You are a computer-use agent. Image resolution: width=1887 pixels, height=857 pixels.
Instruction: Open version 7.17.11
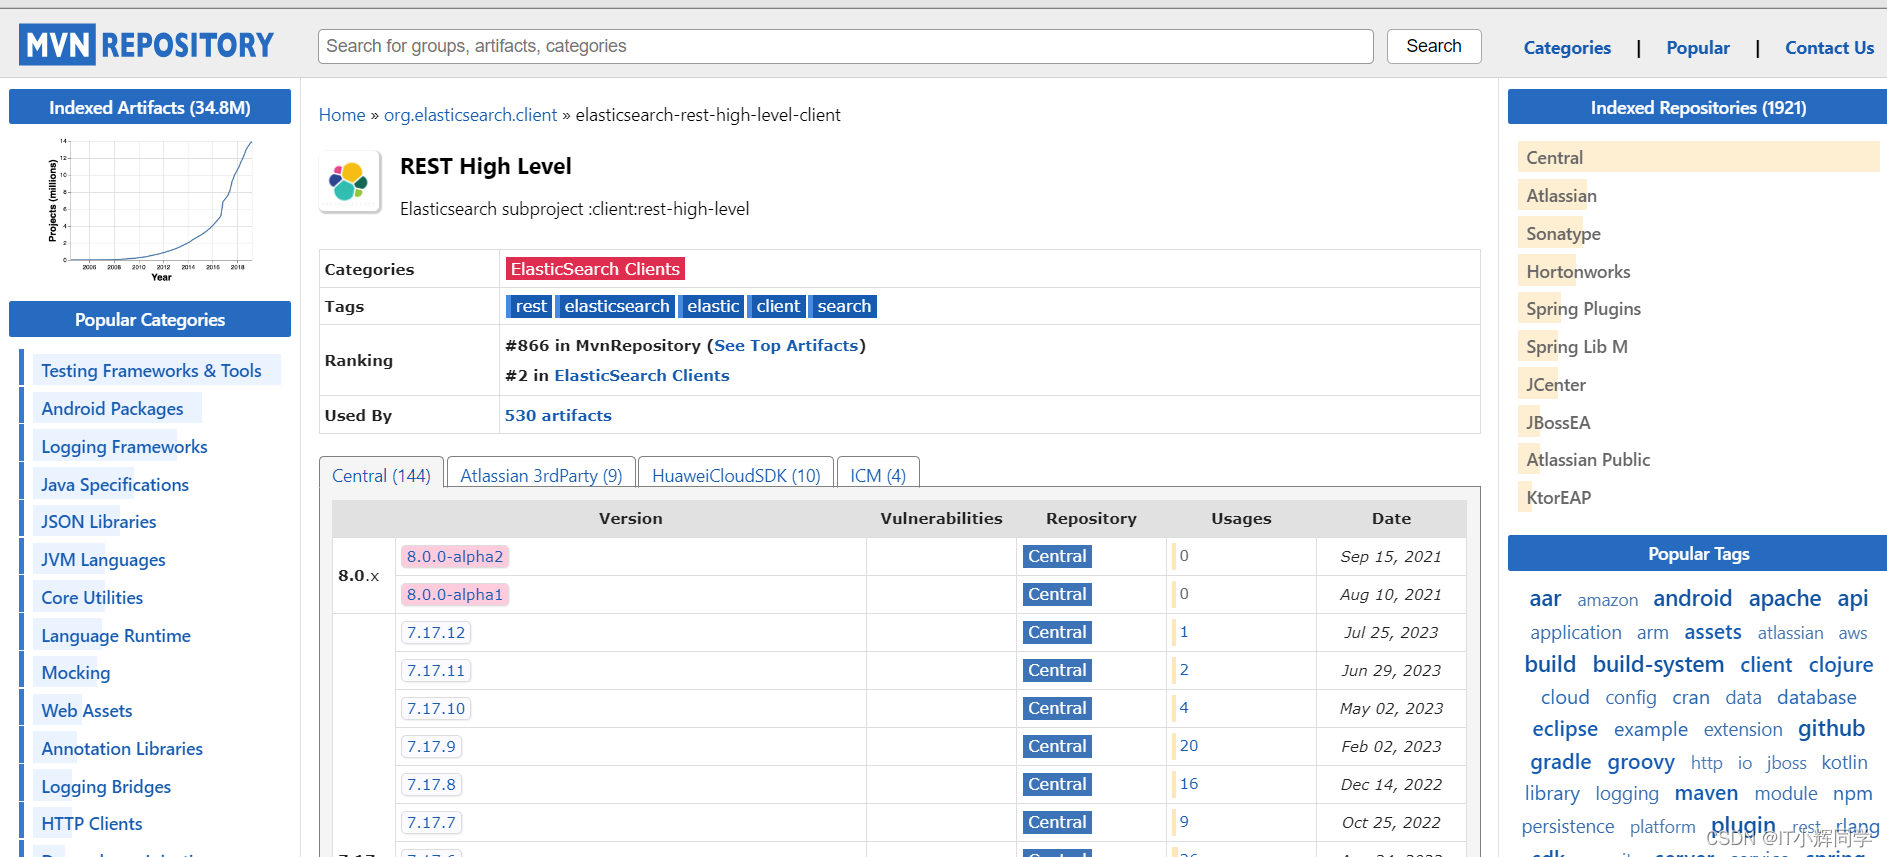click(436, 670)
